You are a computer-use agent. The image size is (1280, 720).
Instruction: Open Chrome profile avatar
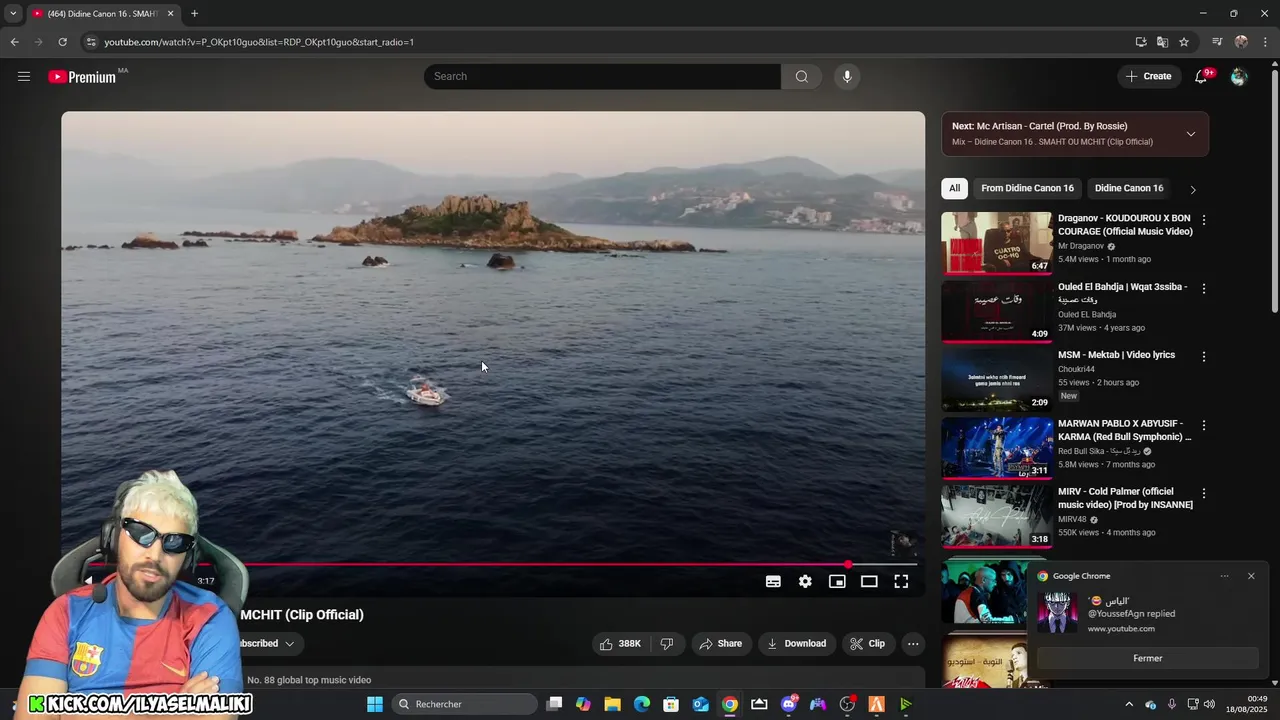tap(1241, 42)
